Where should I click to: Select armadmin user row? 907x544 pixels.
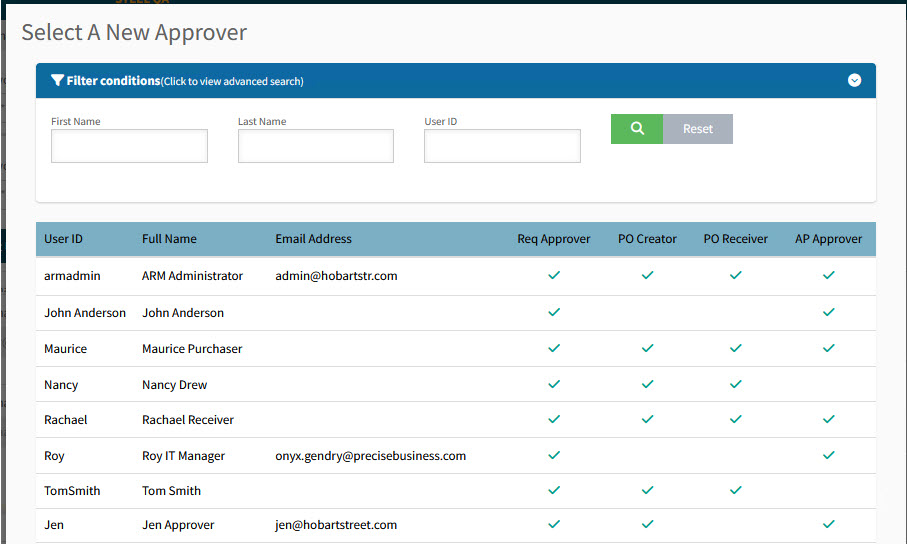[72, 276]
